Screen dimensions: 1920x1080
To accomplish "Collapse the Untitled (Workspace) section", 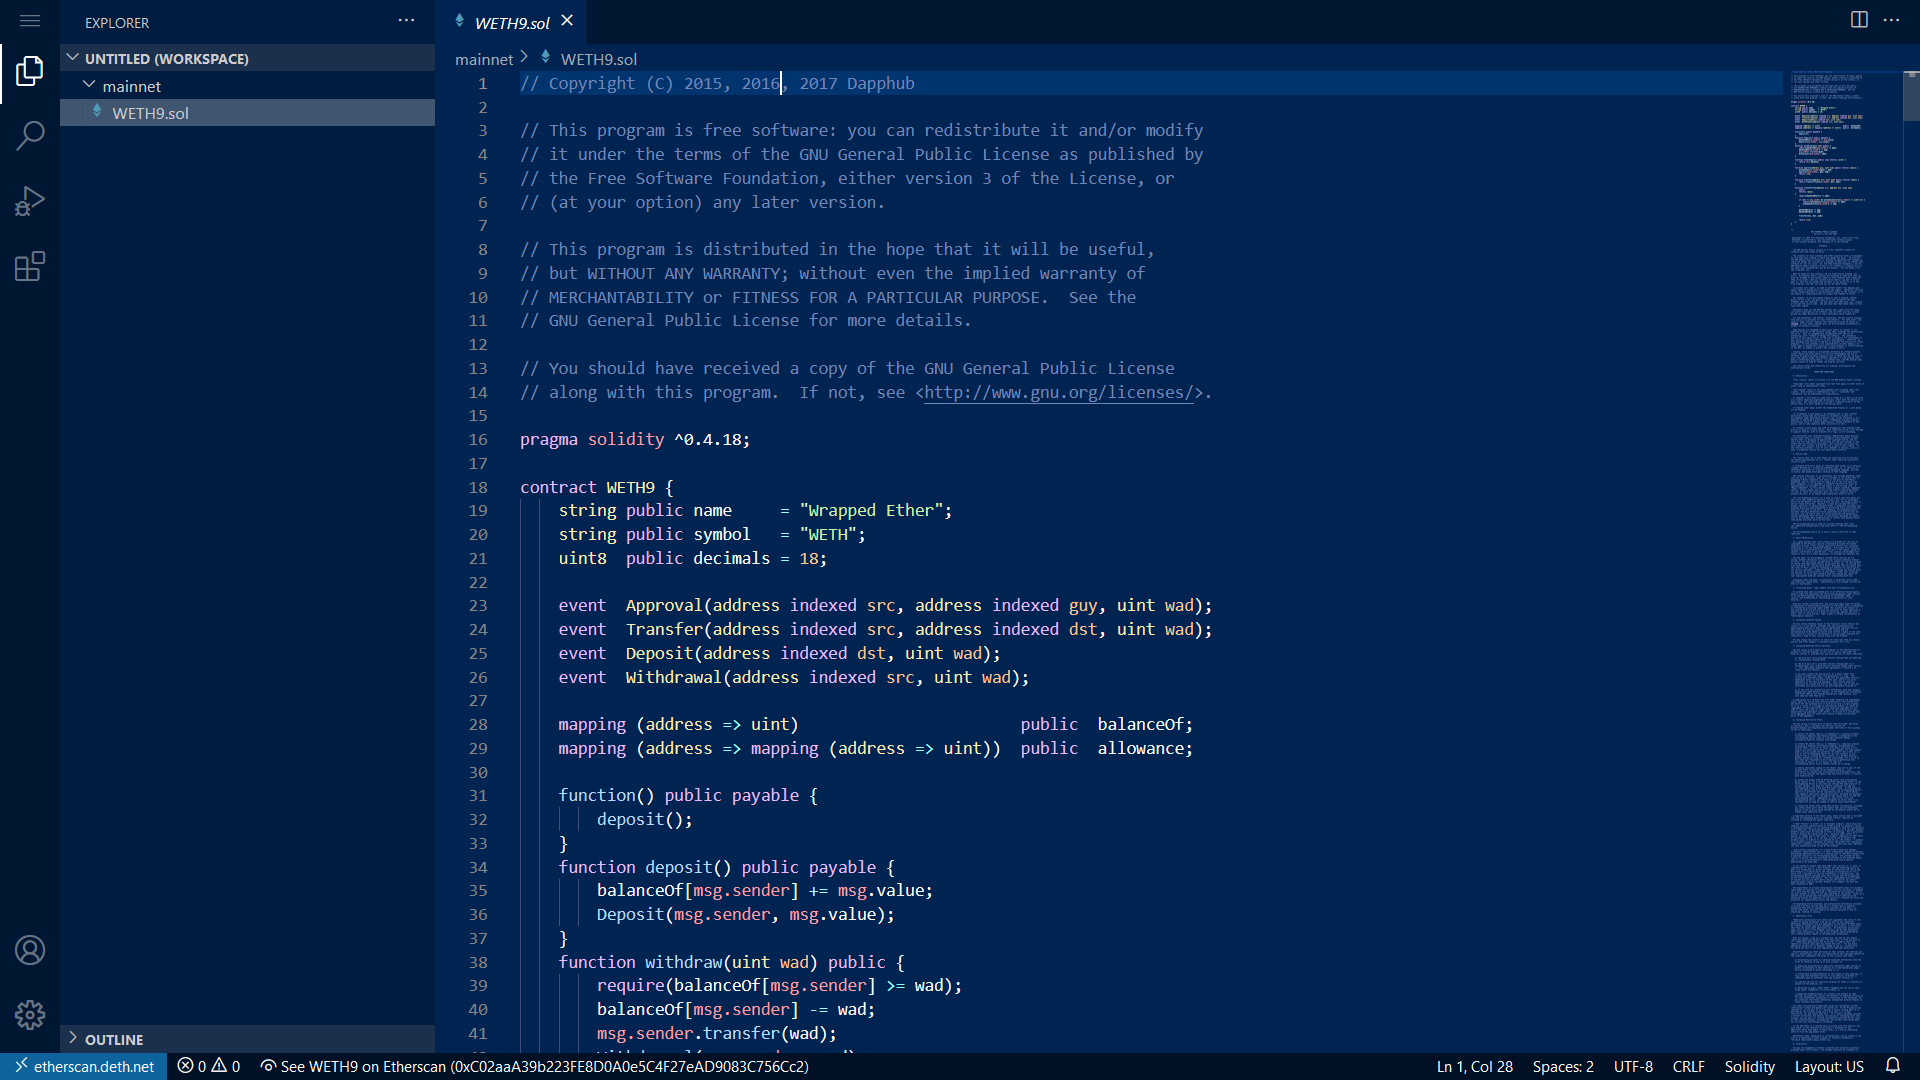I will [x=166, y=59].
